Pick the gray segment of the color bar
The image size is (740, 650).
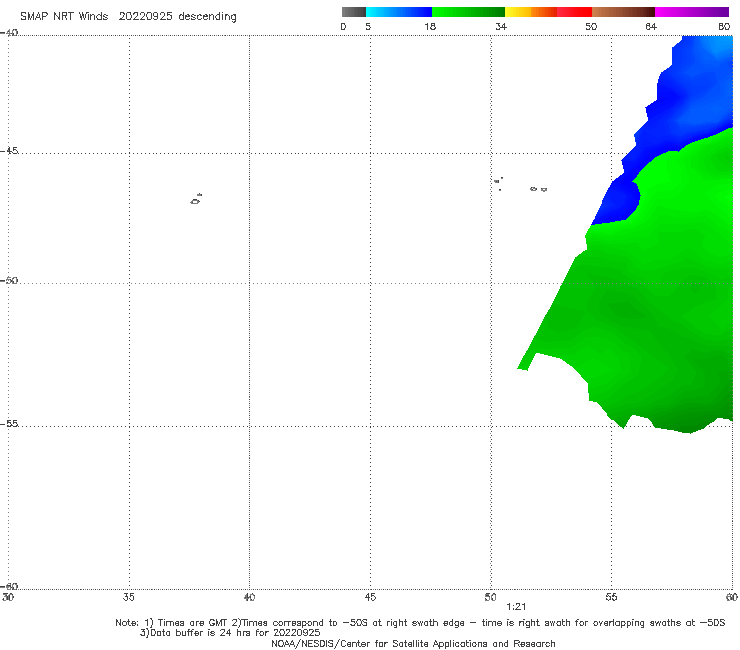pos(354,12)
